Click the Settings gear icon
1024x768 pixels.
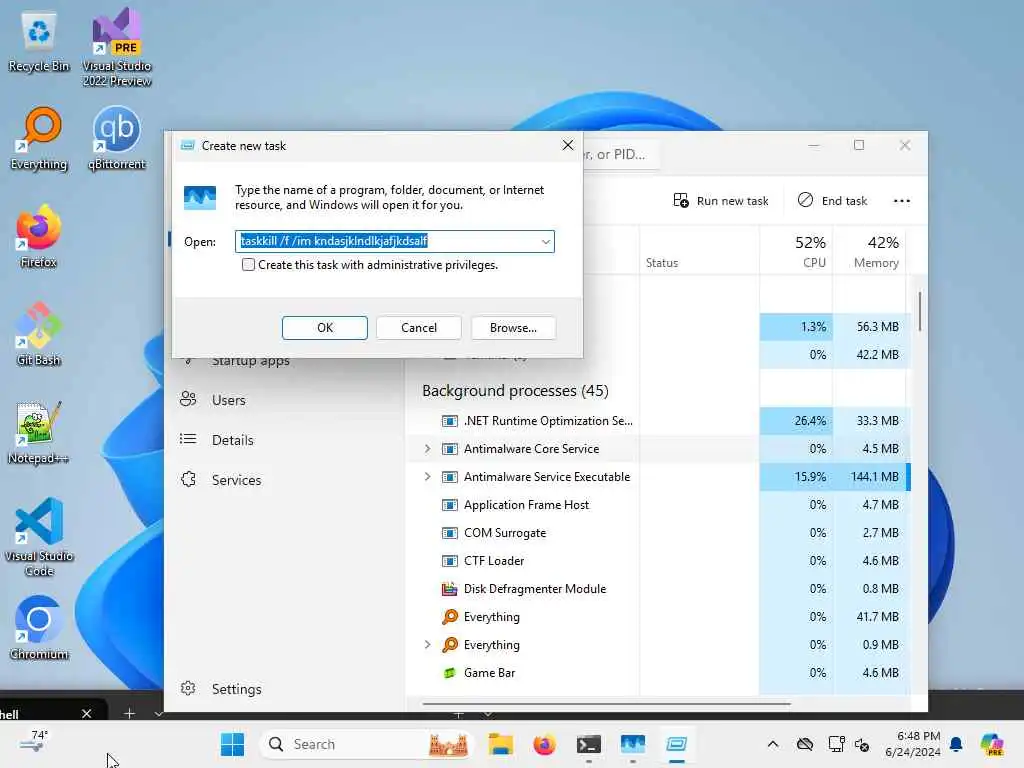tap(188, 688)
